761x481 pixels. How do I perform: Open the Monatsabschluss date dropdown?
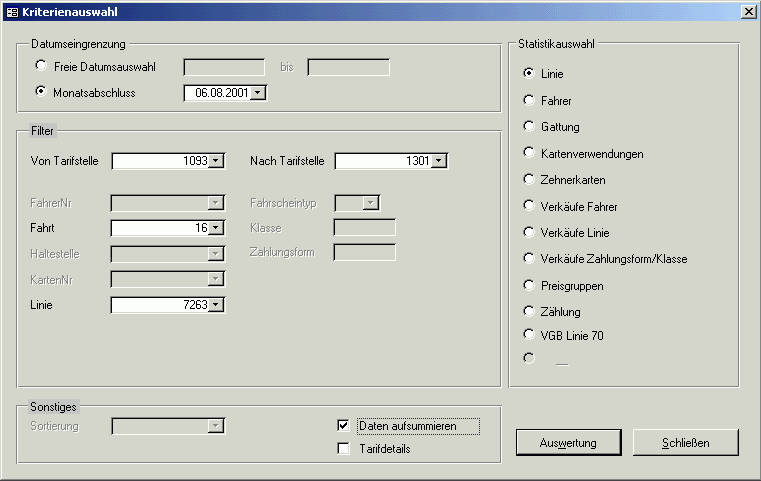coord(258,93)
